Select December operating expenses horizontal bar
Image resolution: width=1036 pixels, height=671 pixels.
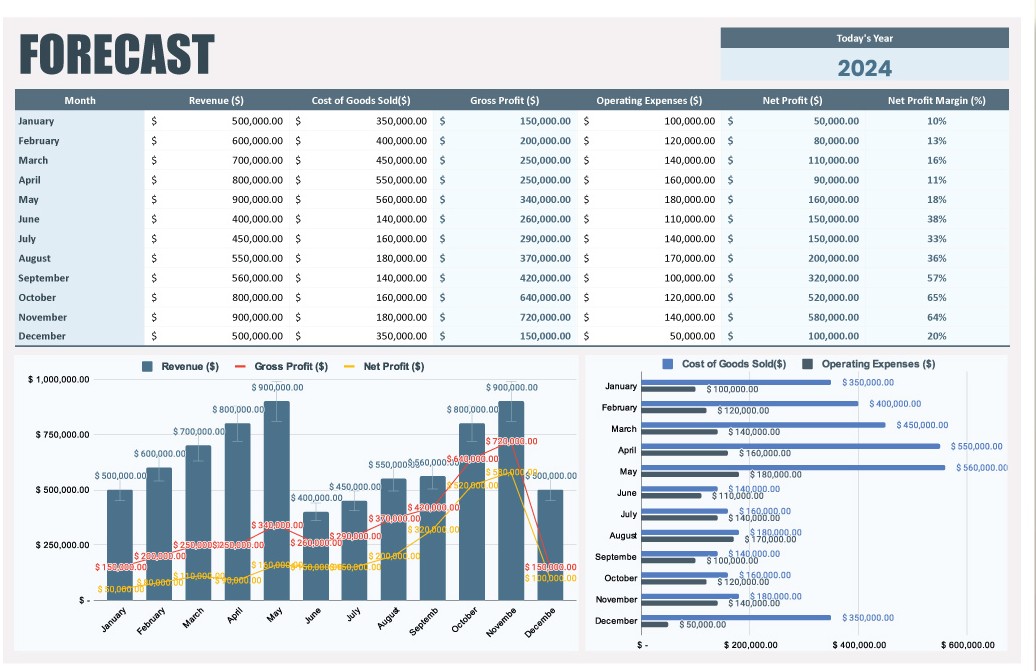tap(655, 624)
